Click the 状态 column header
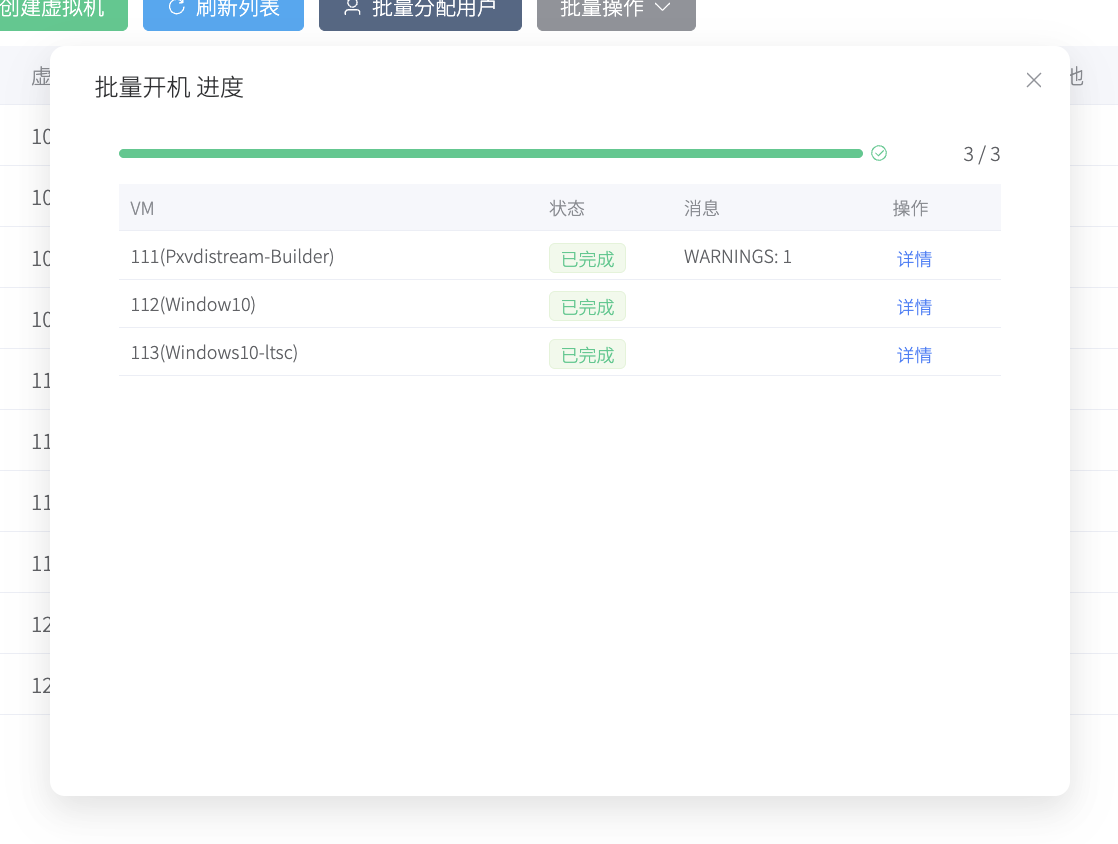Viewport: 1118px width, 844px height. (x=567, y=208)
